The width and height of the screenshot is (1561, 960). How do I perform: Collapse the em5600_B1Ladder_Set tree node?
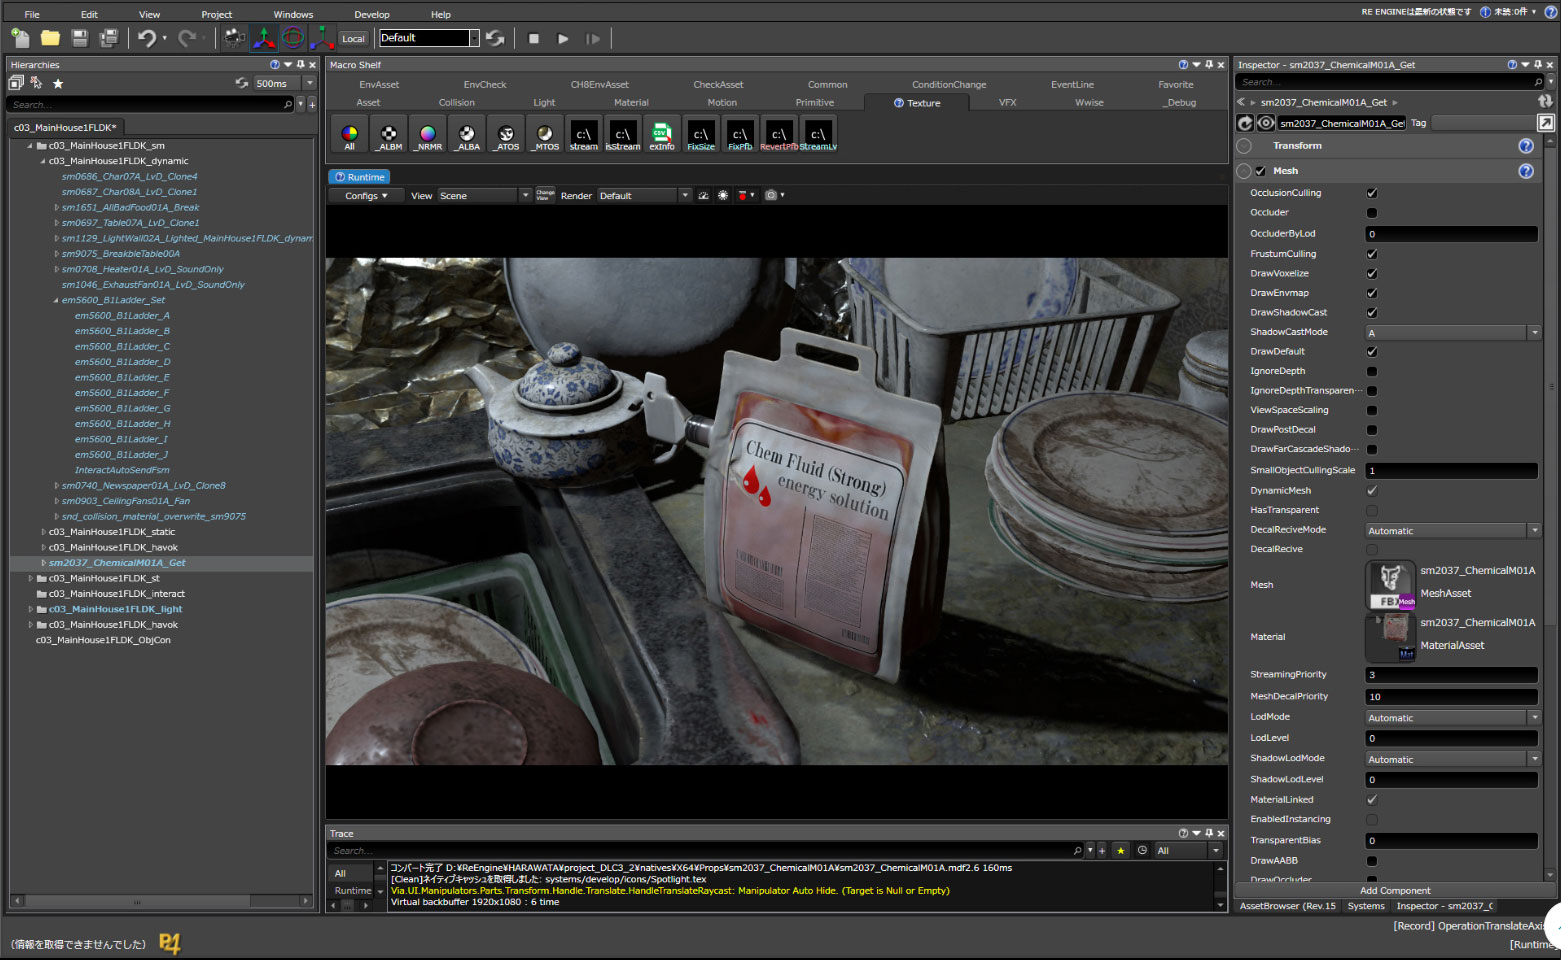(x=56, y=300)
